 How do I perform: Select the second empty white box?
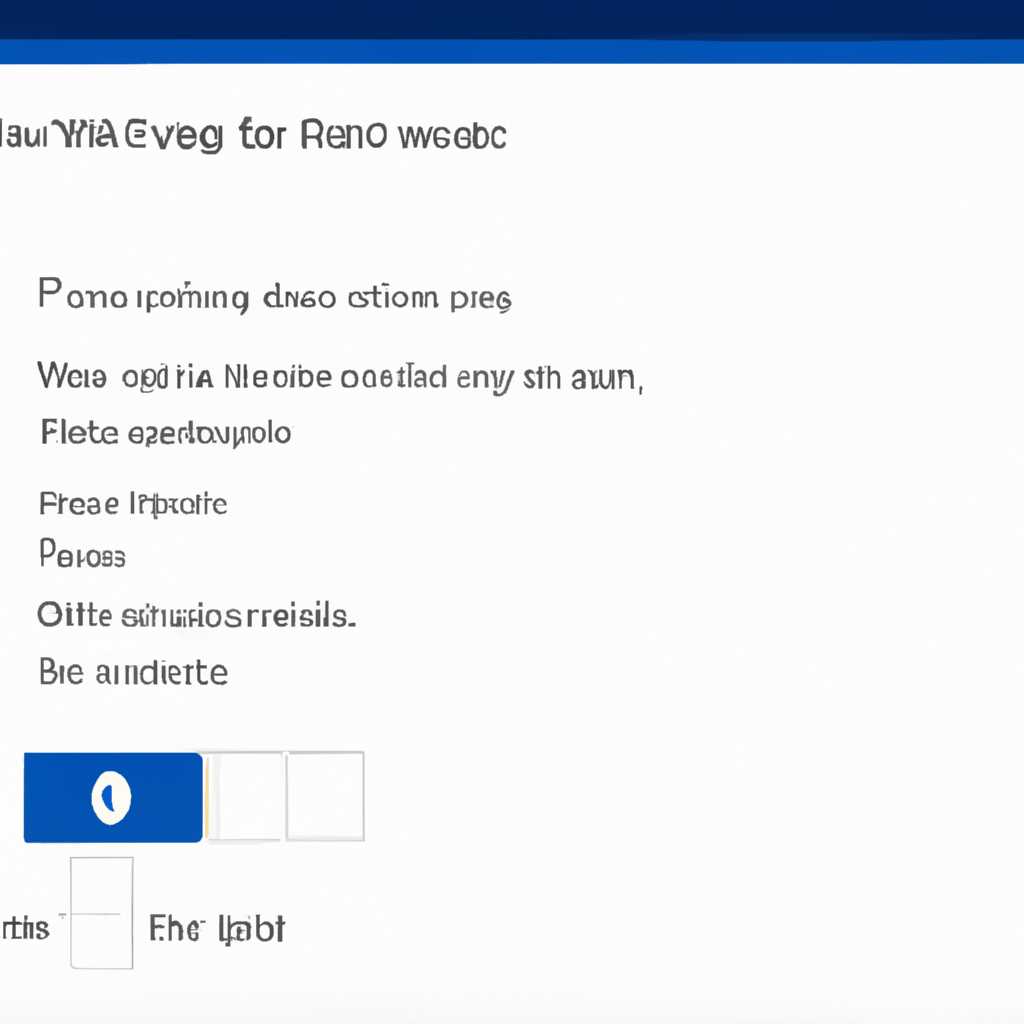point(325,796)
